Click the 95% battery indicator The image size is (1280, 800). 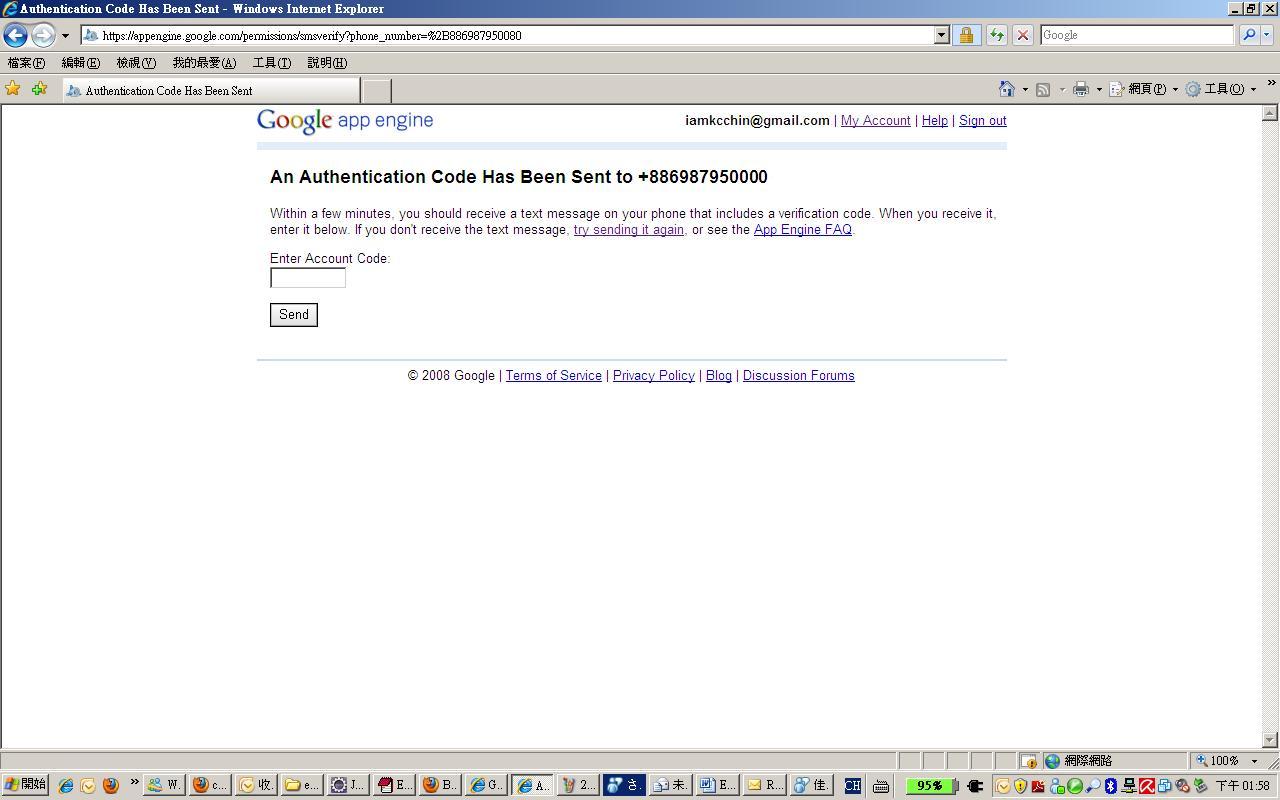click(930, 786)
